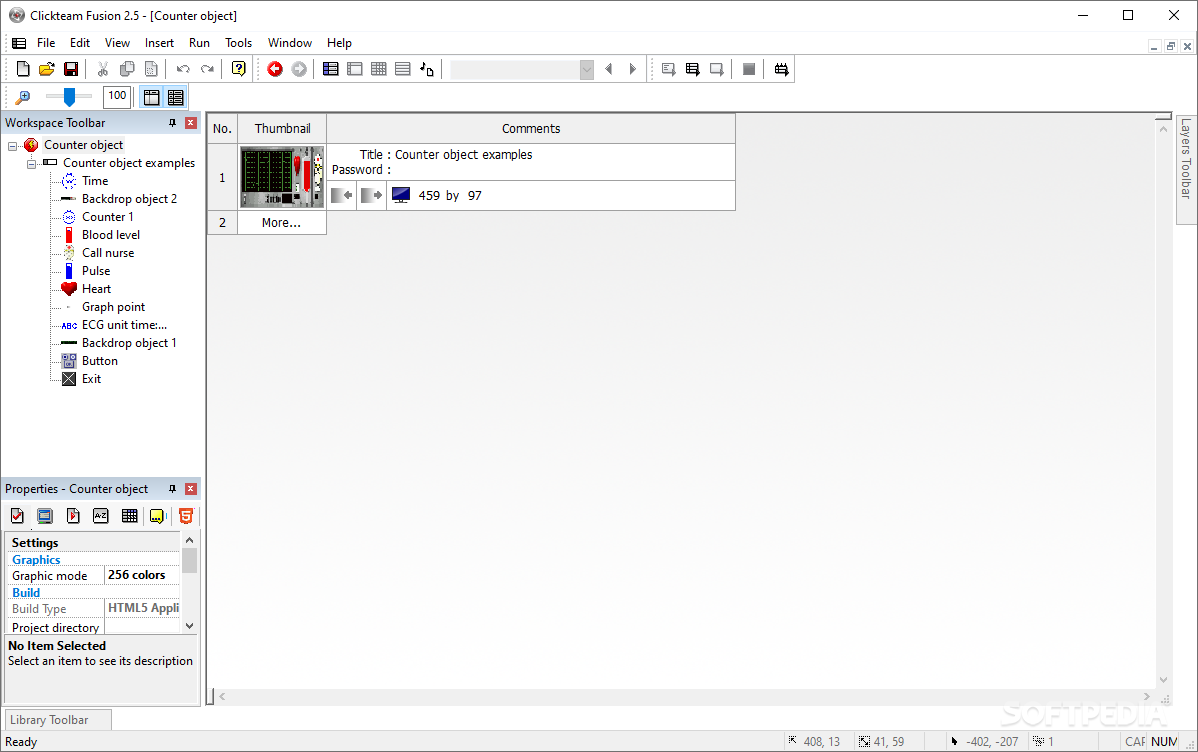
Task: Open the View menu
Action: 117,43
